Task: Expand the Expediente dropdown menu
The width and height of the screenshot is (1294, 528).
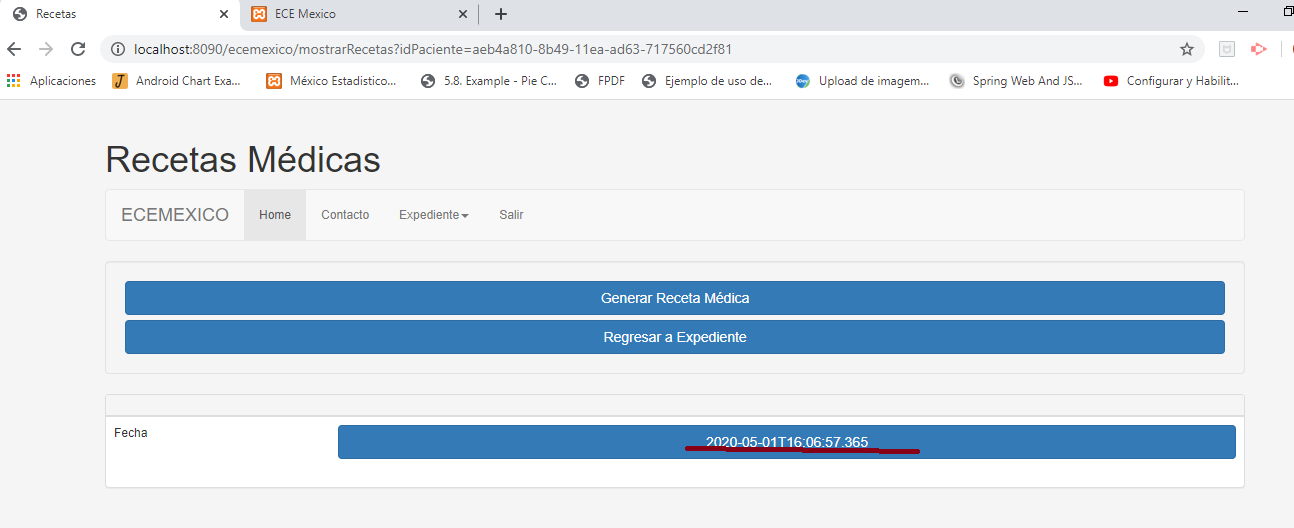Action: click(x=434, y=215)
